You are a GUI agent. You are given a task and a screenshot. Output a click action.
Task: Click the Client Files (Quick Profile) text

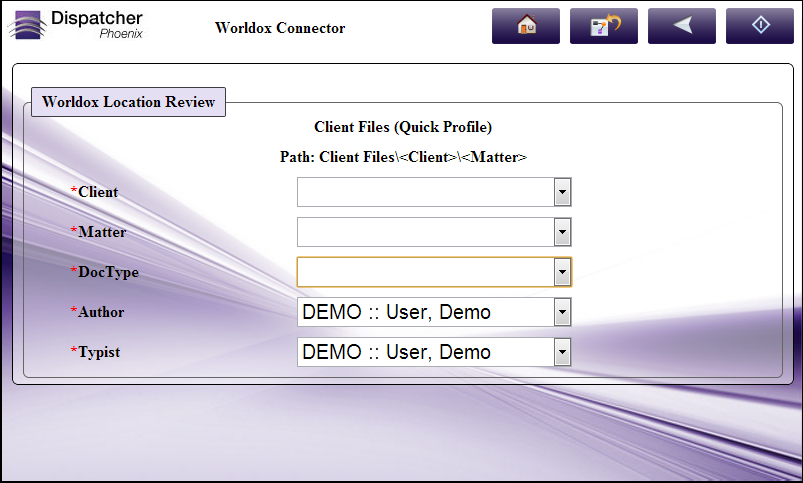tap(403, 127)
